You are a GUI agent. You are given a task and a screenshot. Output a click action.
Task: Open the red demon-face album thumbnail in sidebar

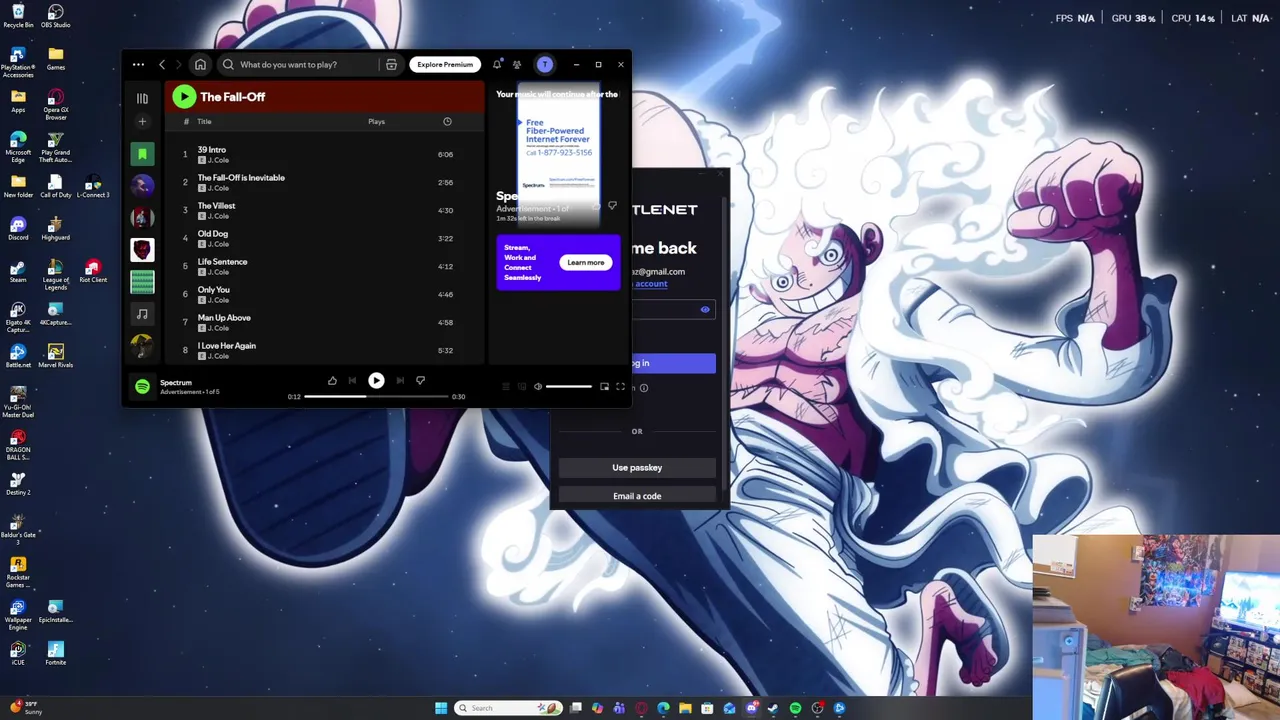[142, 249]
